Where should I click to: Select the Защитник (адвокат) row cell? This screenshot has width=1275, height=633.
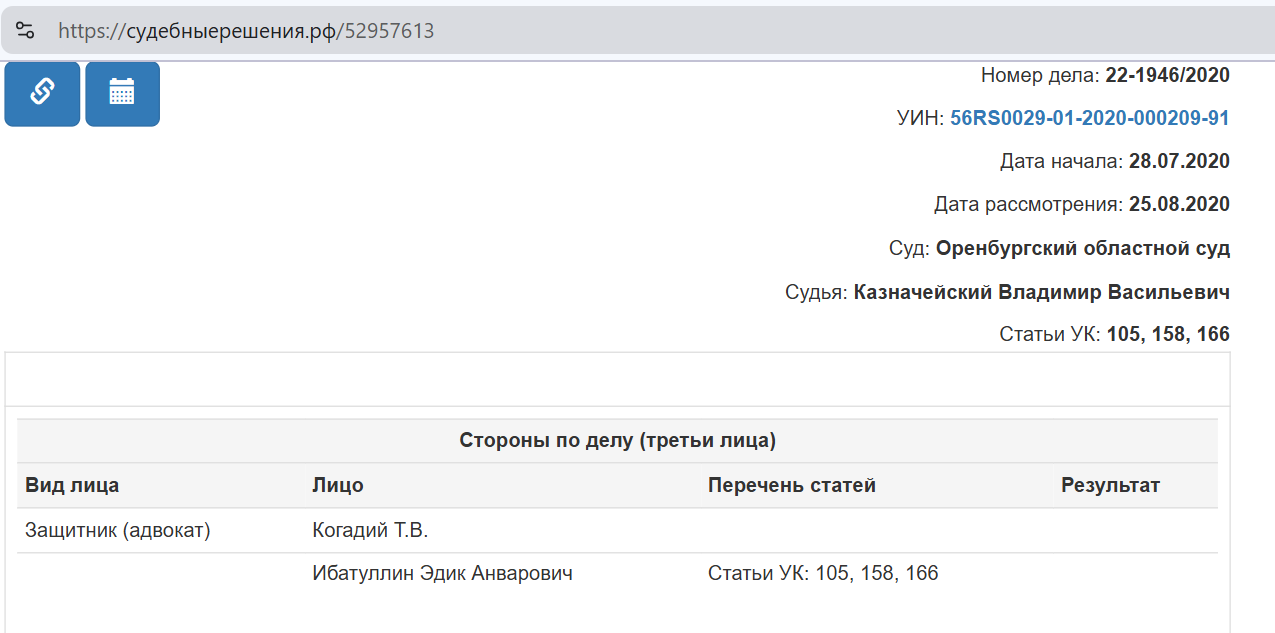[118, 531]
